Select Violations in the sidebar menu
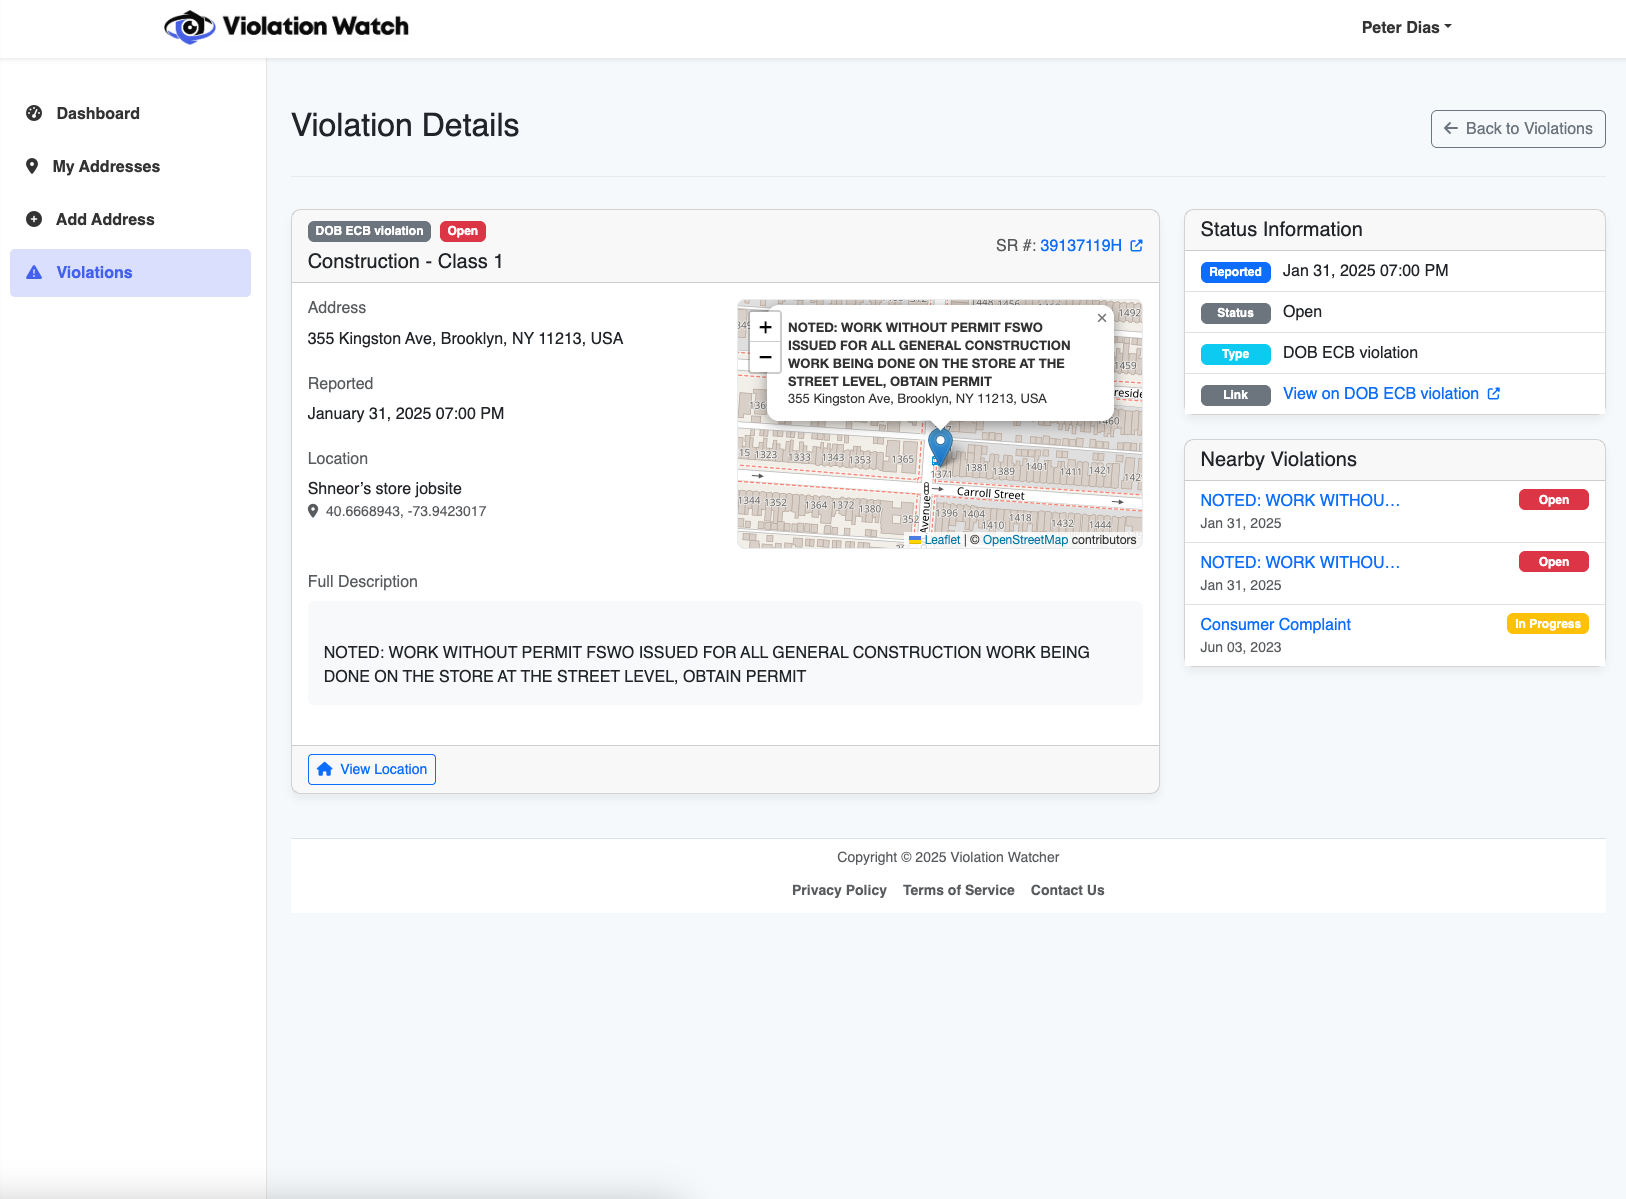 (94, 272)
